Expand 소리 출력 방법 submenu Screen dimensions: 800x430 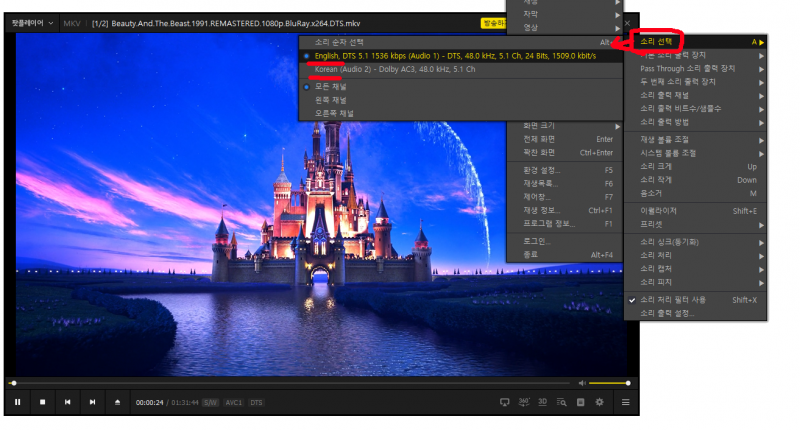(x=695, y=122)
